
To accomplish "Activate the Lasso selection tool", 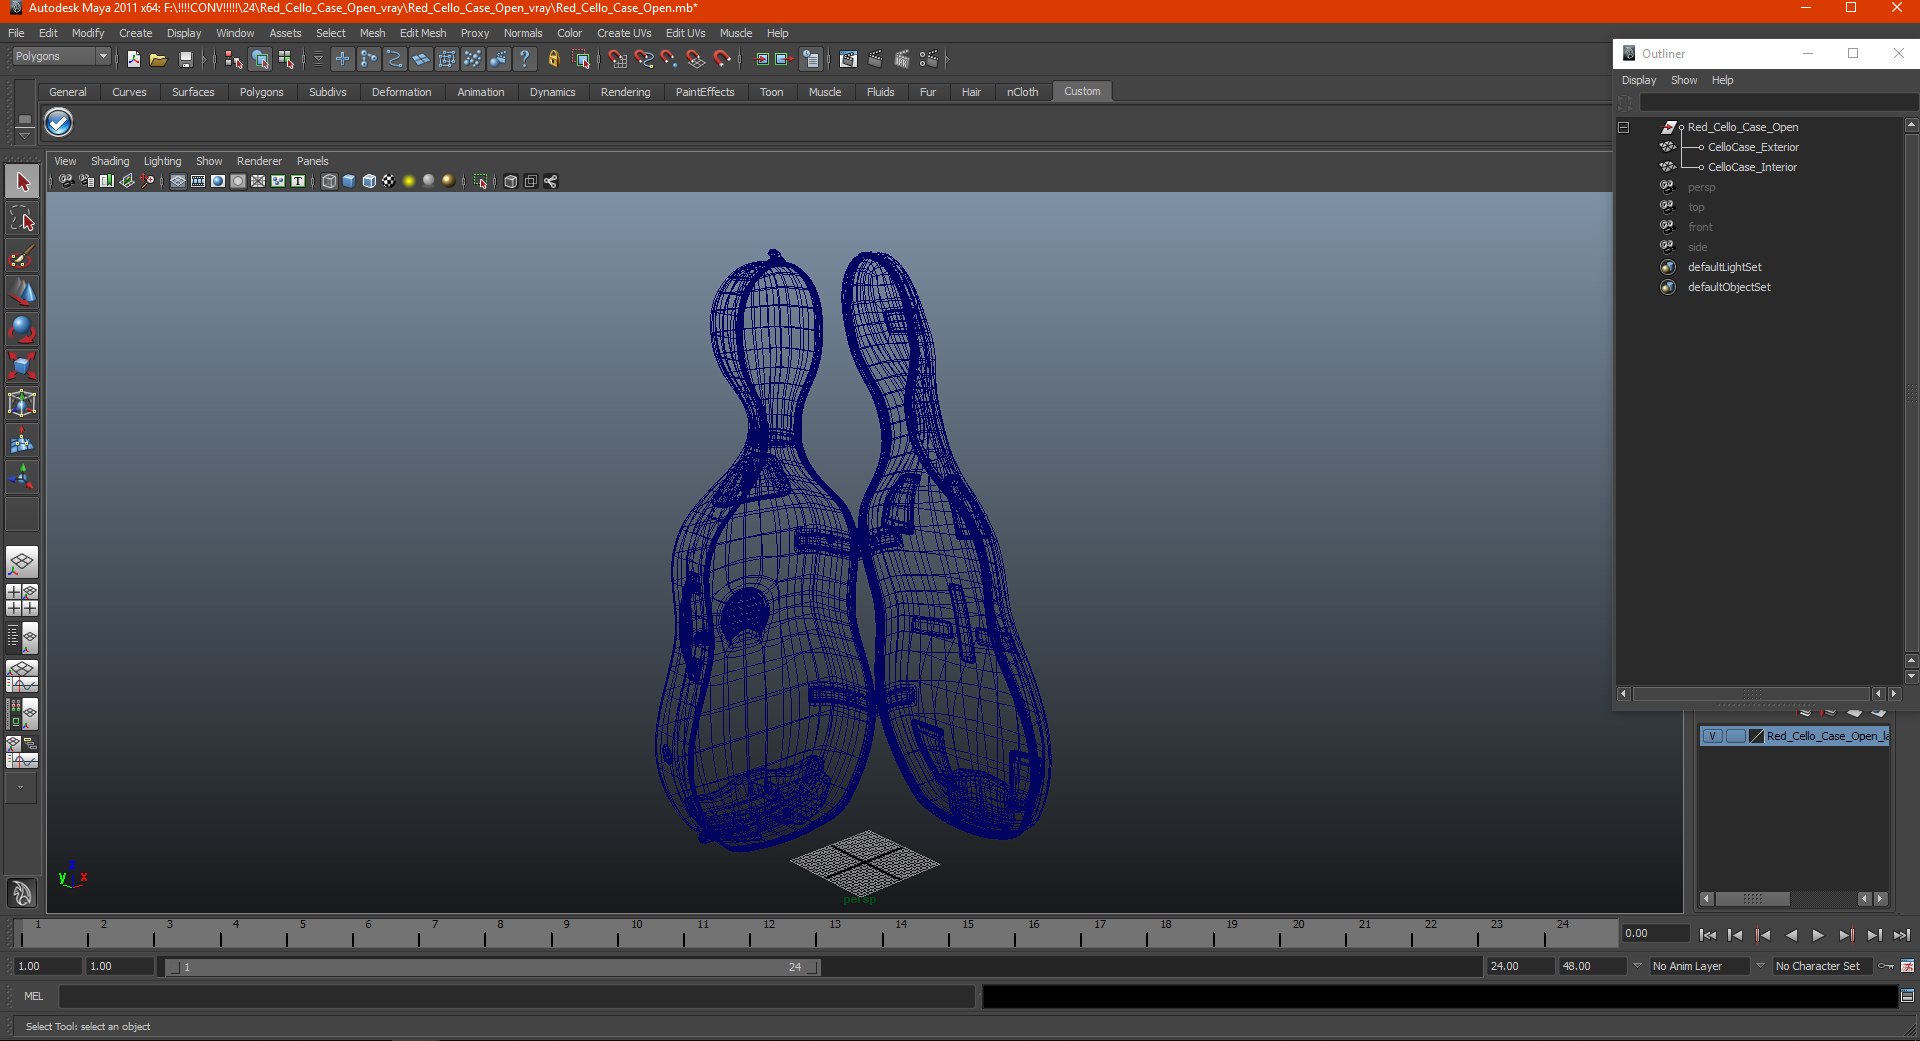I will pos(22,219).
